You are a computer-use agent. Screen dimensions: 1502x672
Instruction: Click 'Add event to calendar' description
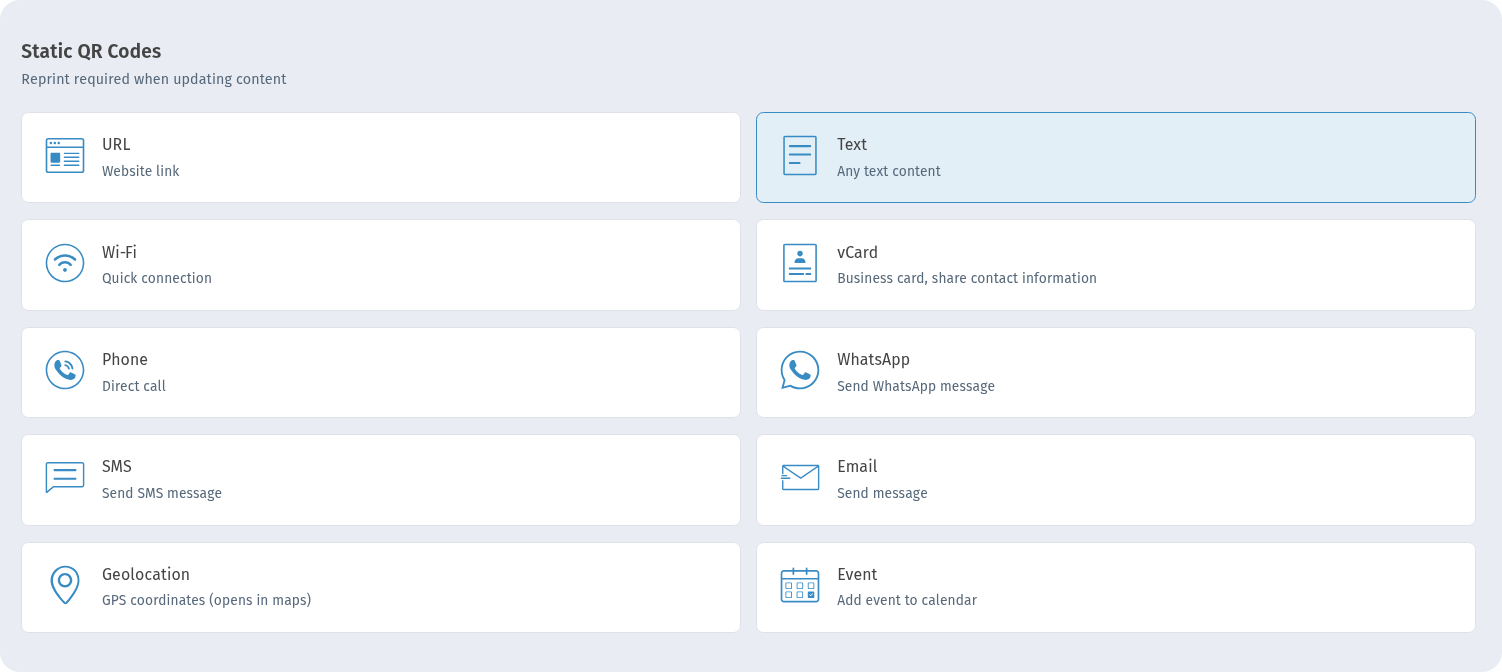click(x=907, y=600)
